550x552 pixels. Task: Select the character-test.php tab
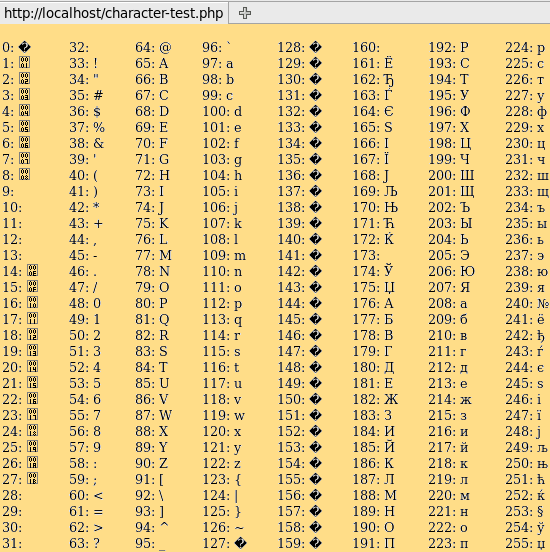coord(114,13)
